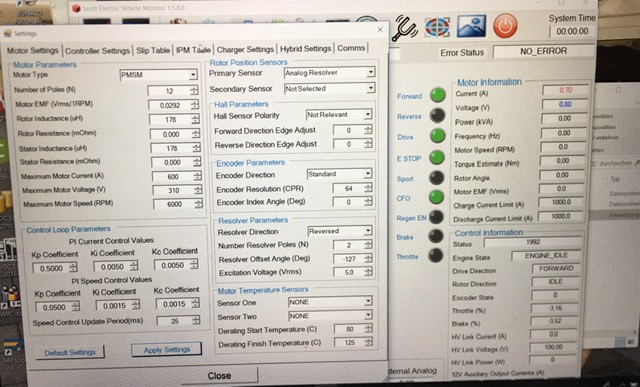Open the Resolver Direction dropdown
This screenshot has width=640, height=387.
pyautogui.click(x=340, y=231)
